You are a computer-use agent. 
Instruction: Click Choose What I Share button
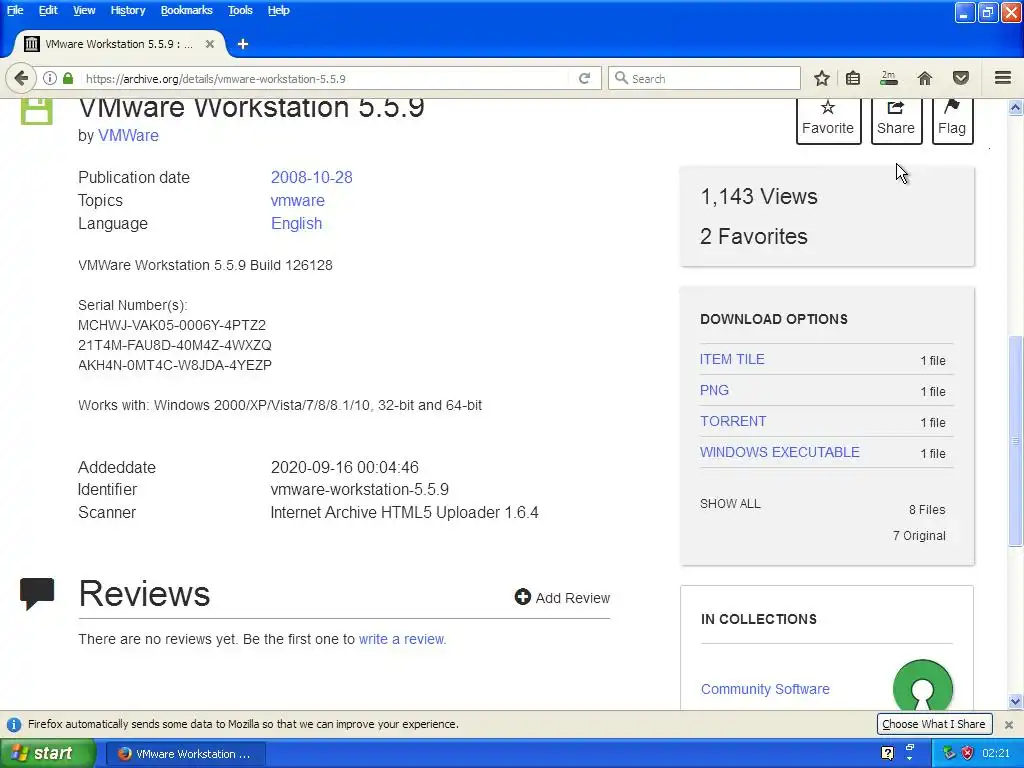pyautogui.click(x=934, y=724)
